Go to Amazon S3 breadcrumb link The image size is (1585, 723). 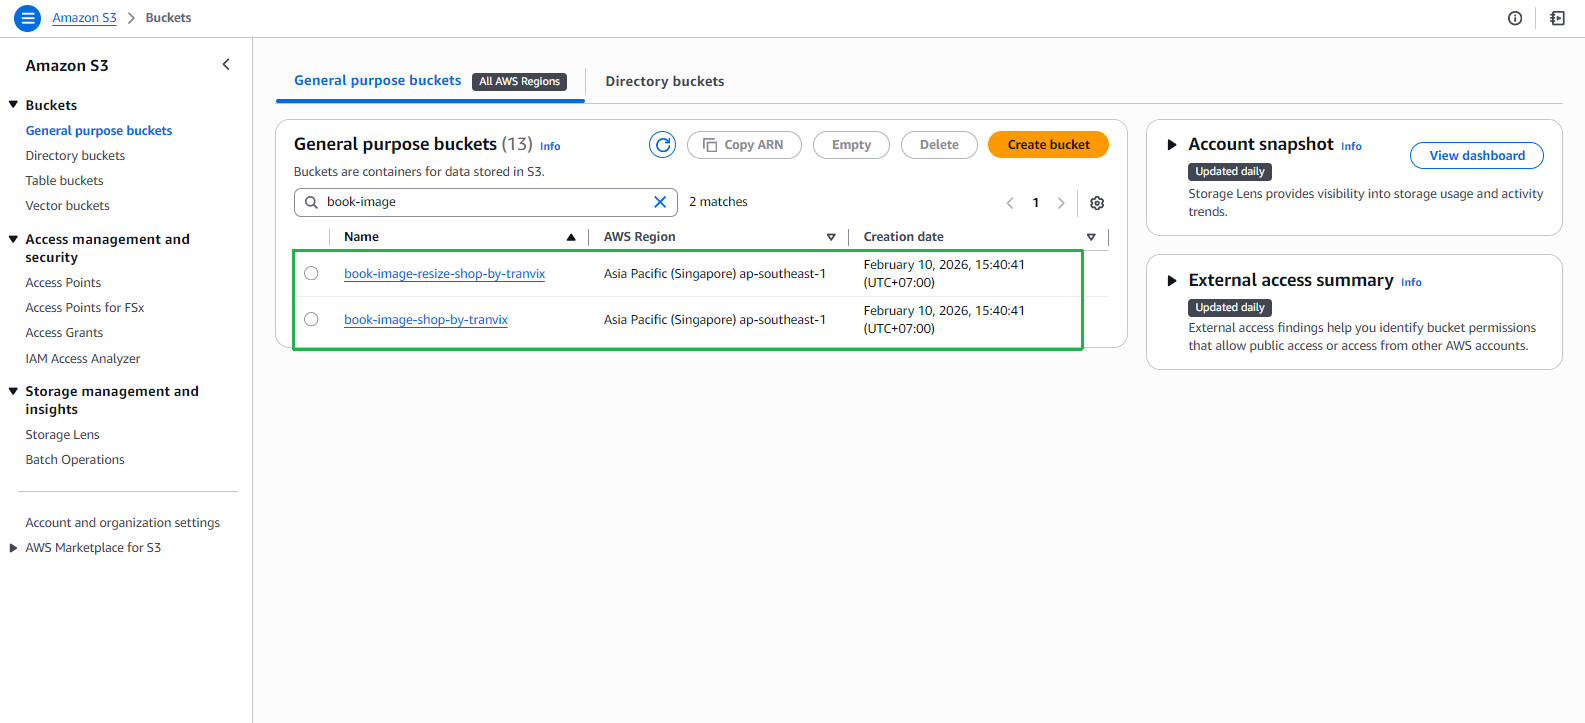pos(84,18)
